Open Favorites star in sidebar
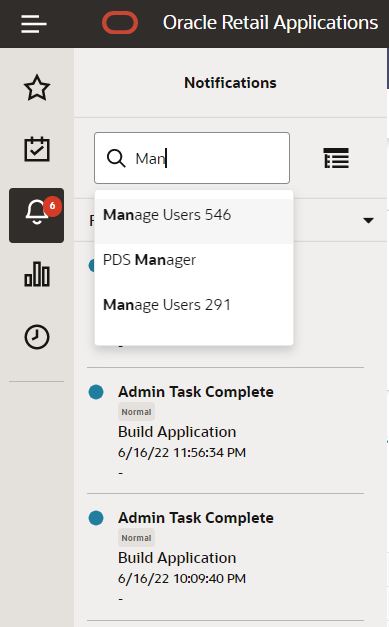 37,88
